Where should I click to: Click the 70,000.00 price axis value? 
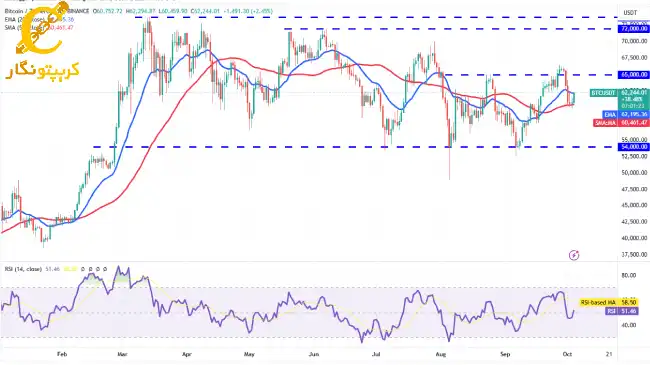coord(634,41)
